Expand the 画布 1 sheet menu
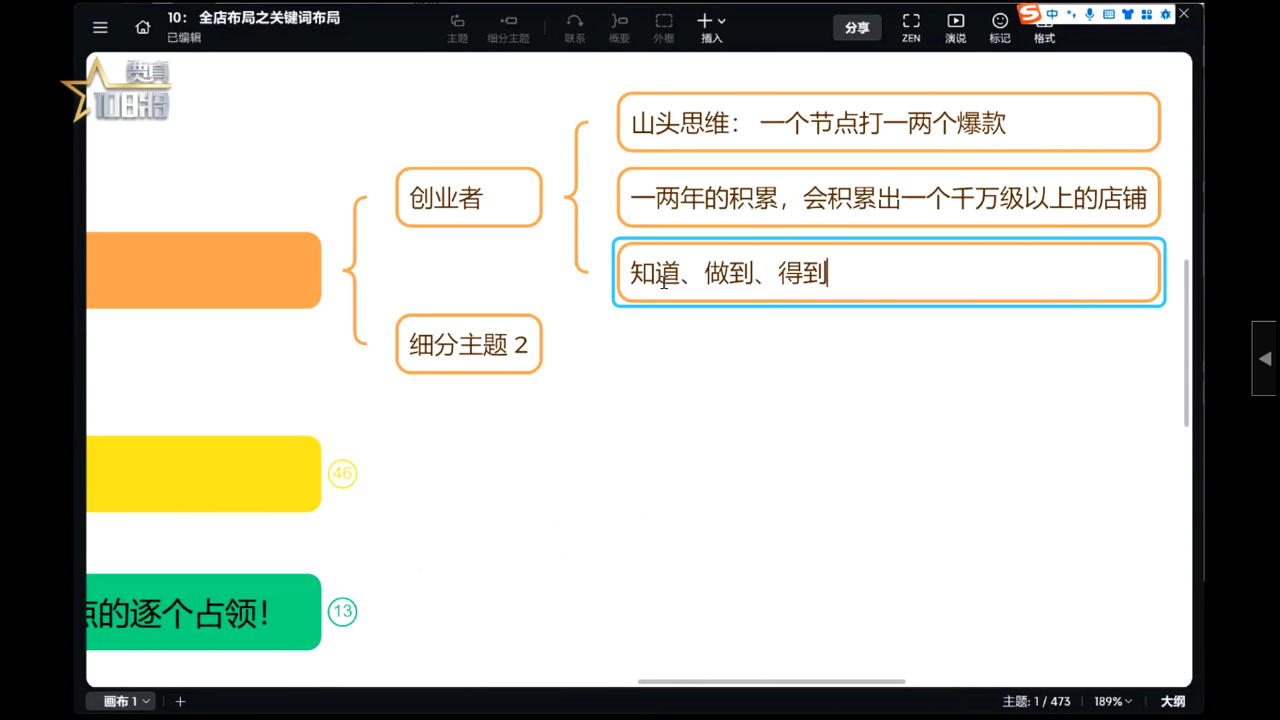 127,702
